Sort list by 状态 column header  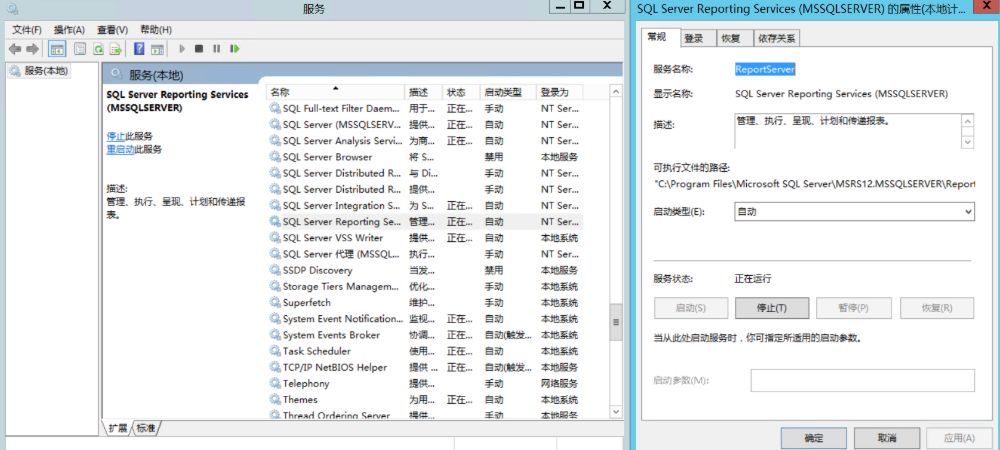click(461, 92)
